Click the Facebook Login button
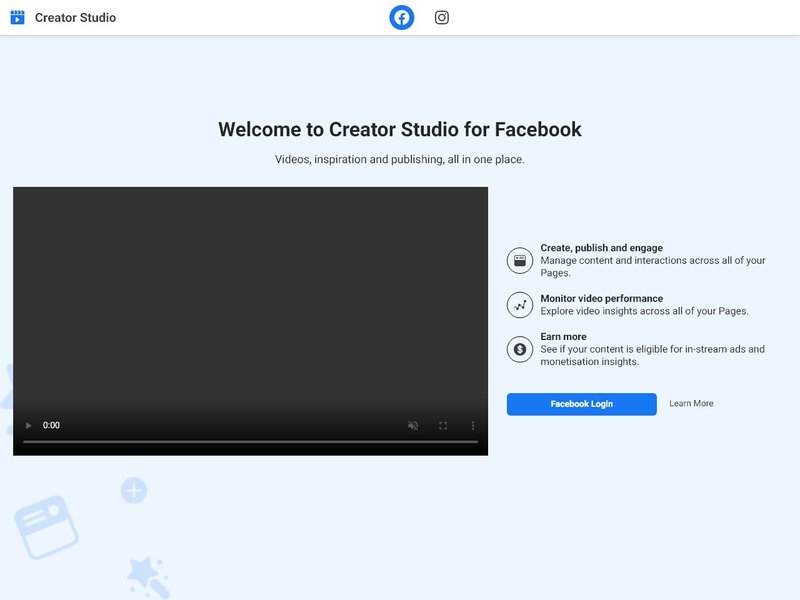 coord(582,404)
